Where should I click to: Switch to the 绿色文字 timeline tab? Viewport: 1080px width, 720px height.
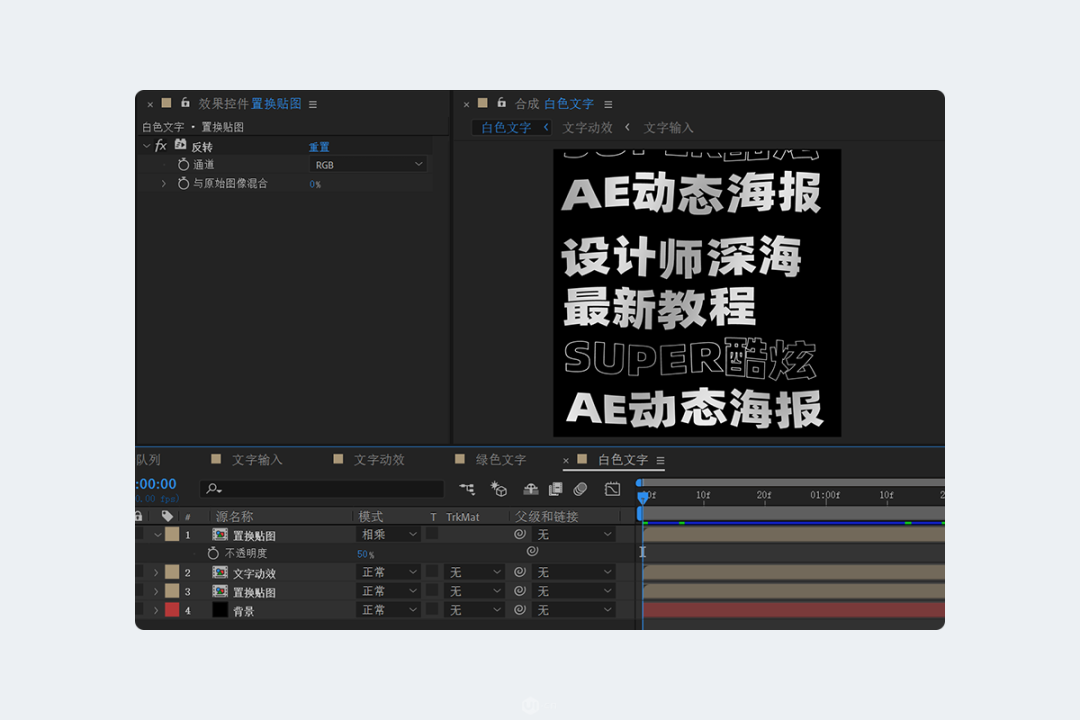click(x=501, y=460)
